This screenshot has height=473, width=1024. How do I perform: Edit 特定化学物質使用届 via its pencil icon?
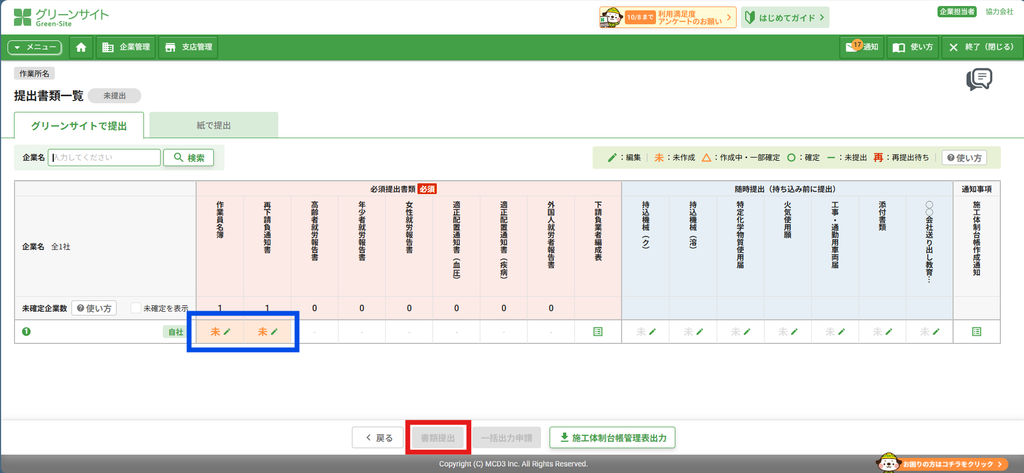[747, 332]
